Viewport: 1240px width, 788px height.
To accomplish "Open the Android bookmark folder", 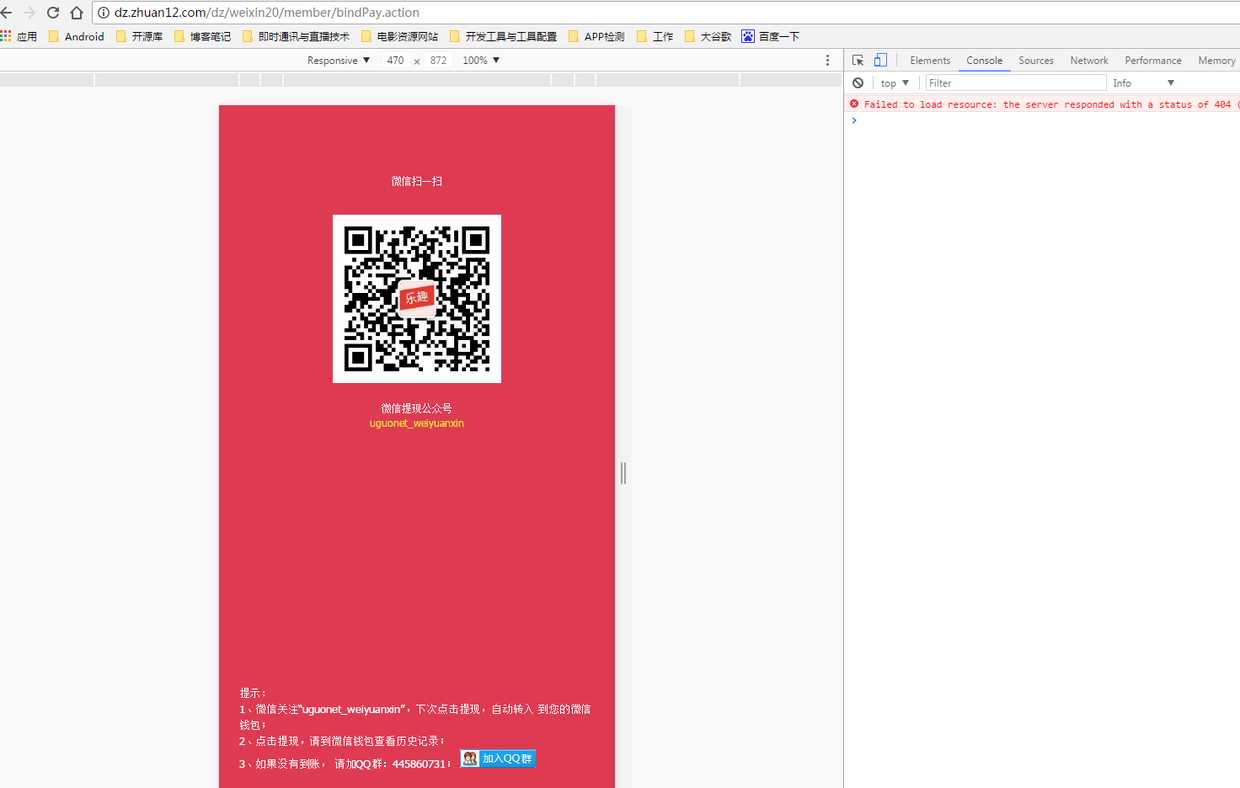I will point(76,37).
